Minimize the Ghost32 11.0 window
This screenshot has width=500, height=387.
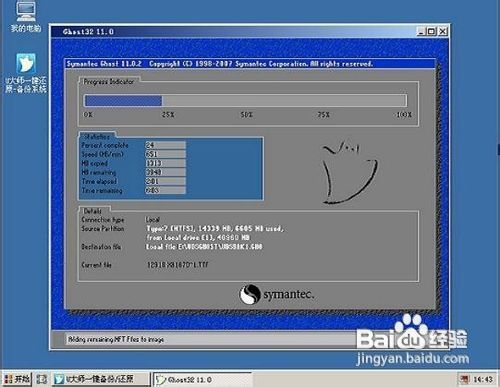(x=421, y=31)
